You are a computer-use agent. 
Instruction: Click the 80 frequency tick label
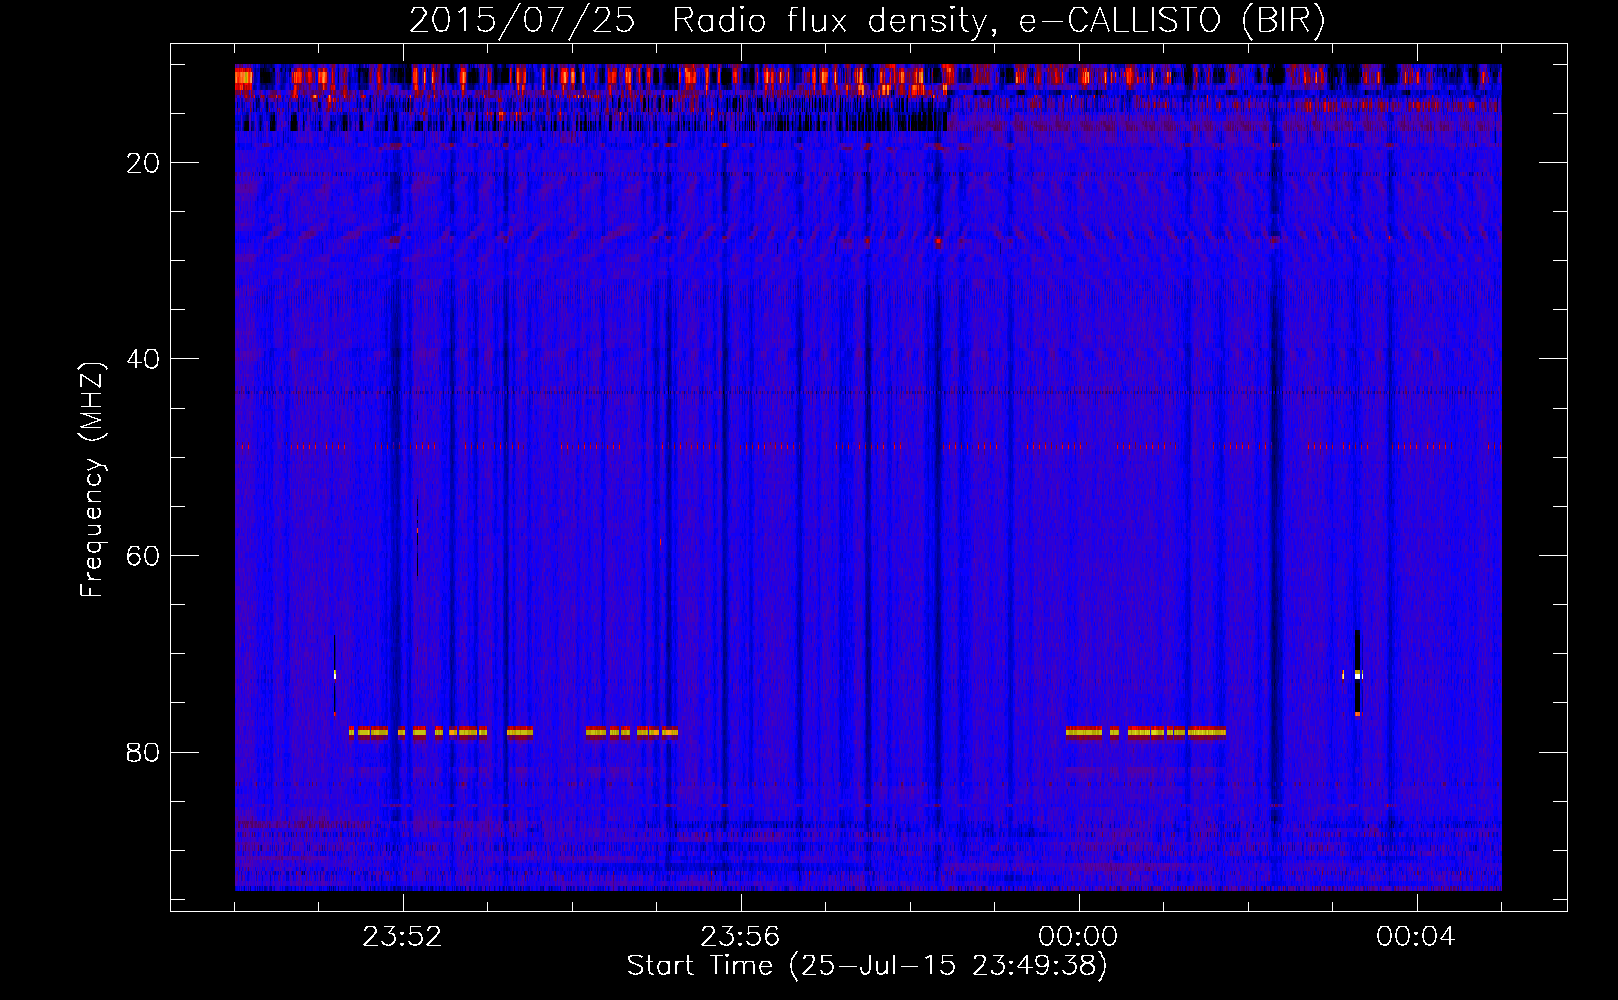click(x=144, y=752)
